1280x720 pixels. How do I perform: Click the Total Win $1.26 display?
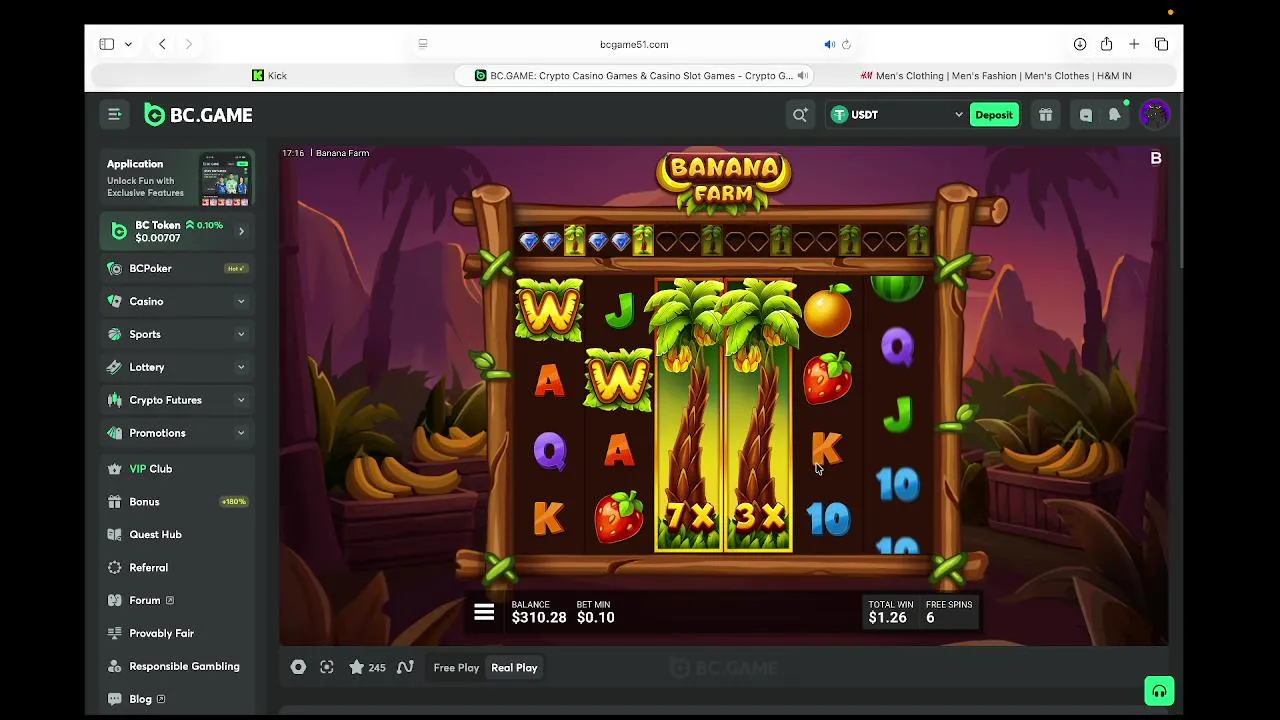(890, 612)
